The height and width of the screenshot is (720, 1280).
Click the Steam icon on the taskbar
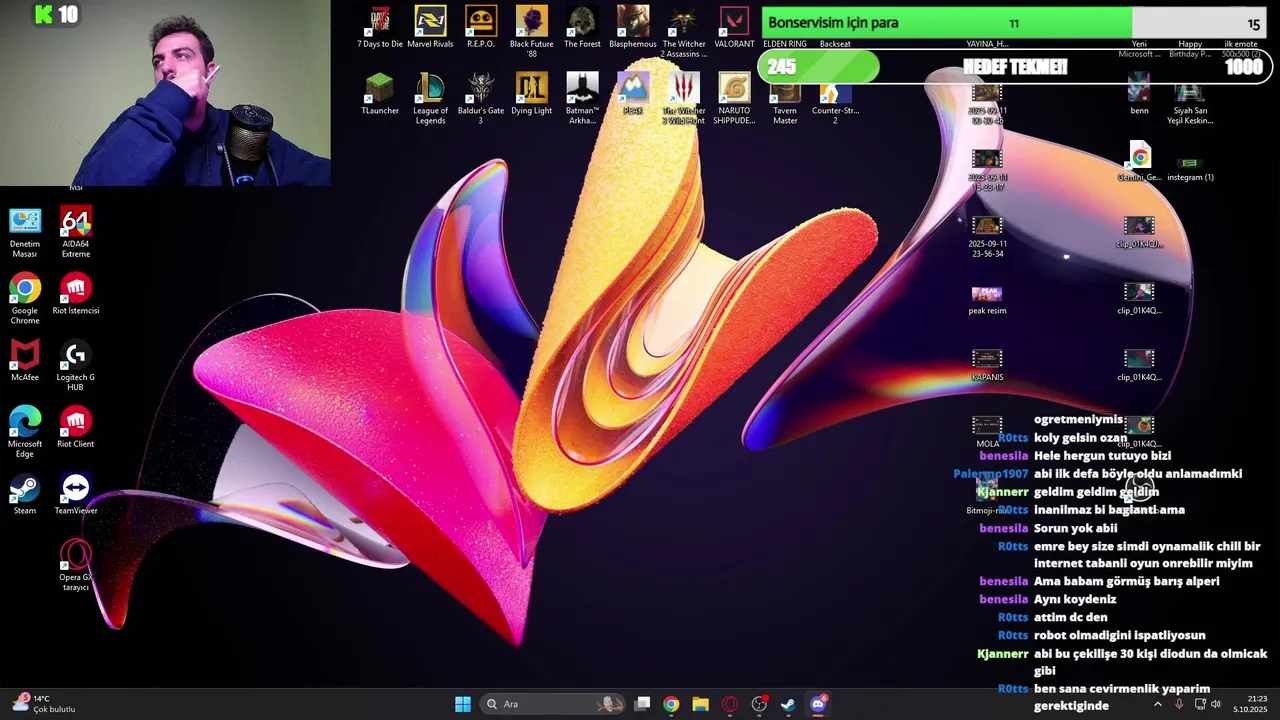tap(788, 704)
